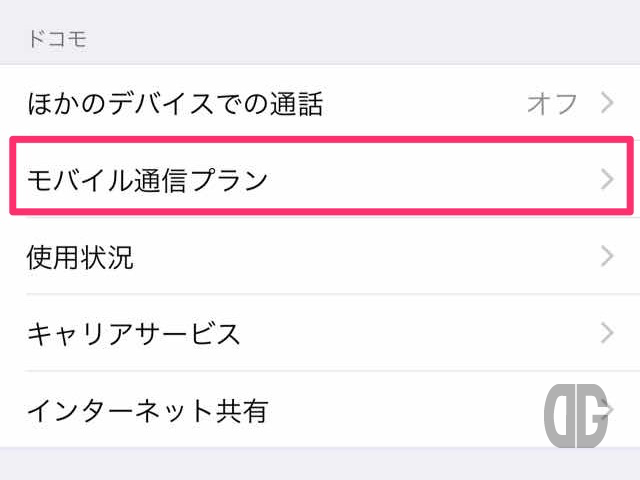Tap the arrow icon on 使用状況 row
Viewport: 640px width, 480px height.
[x=607, y=256]
